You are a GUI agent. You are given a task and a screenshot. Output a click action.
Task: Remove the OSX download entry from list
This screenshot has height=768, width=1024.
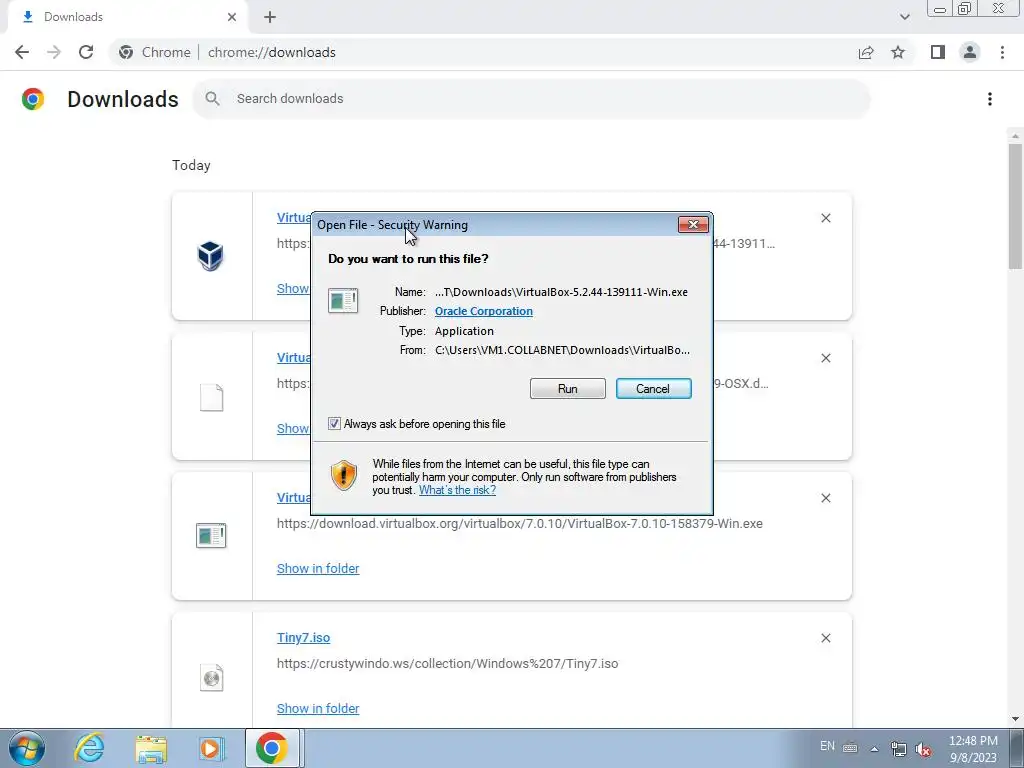tap(825, 358)
